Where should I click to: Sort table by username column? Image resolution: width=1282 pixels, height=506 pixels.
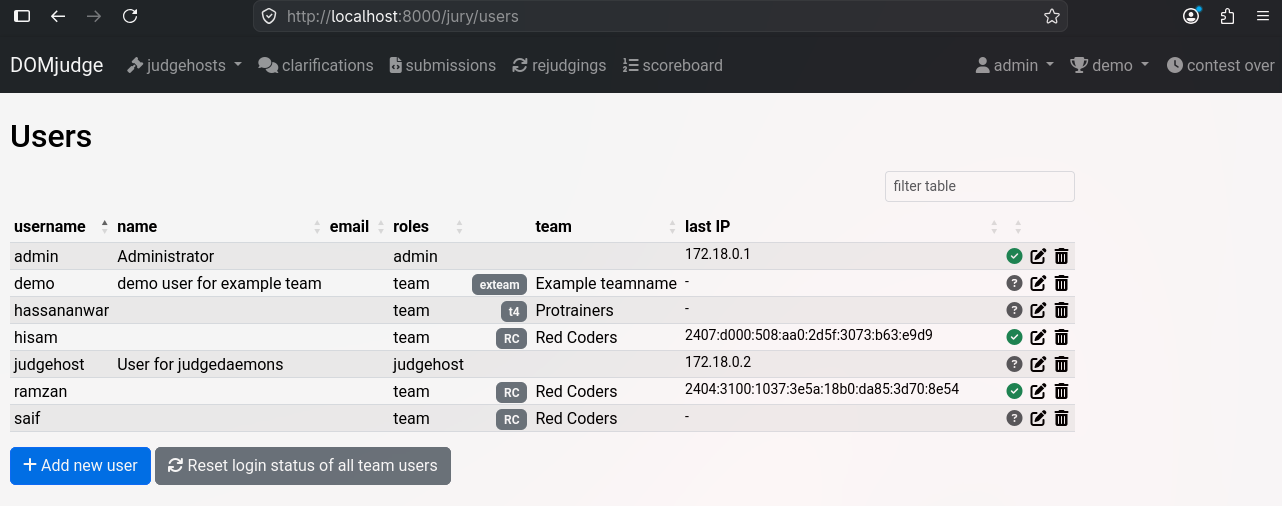coord(60,226)
